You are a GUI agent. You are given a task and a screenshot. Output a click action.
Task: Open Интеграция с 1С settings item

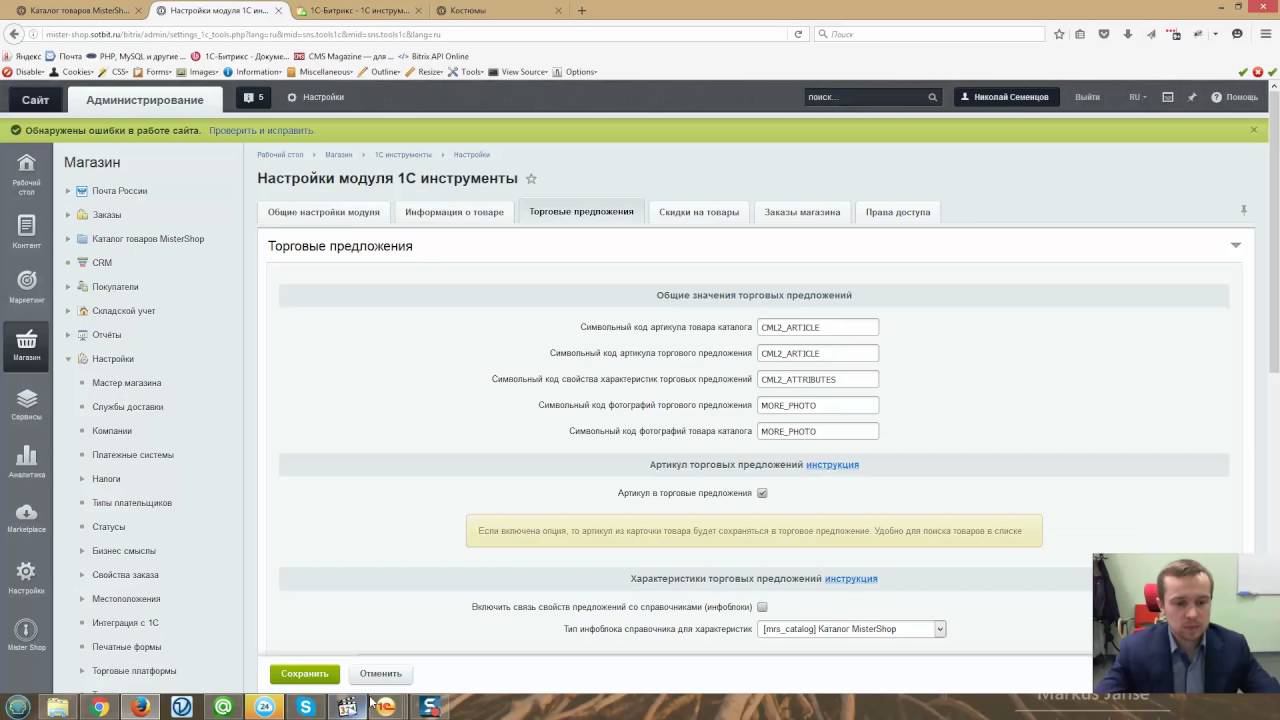(x=125, y=623)
